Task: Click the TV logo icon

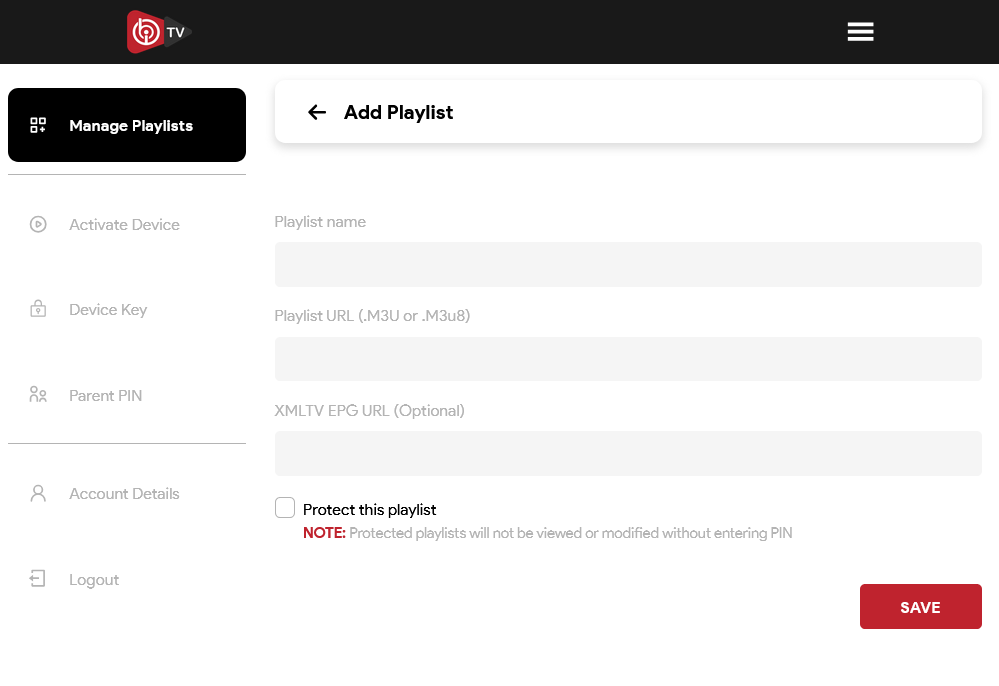Action: (x=157, y=32)
